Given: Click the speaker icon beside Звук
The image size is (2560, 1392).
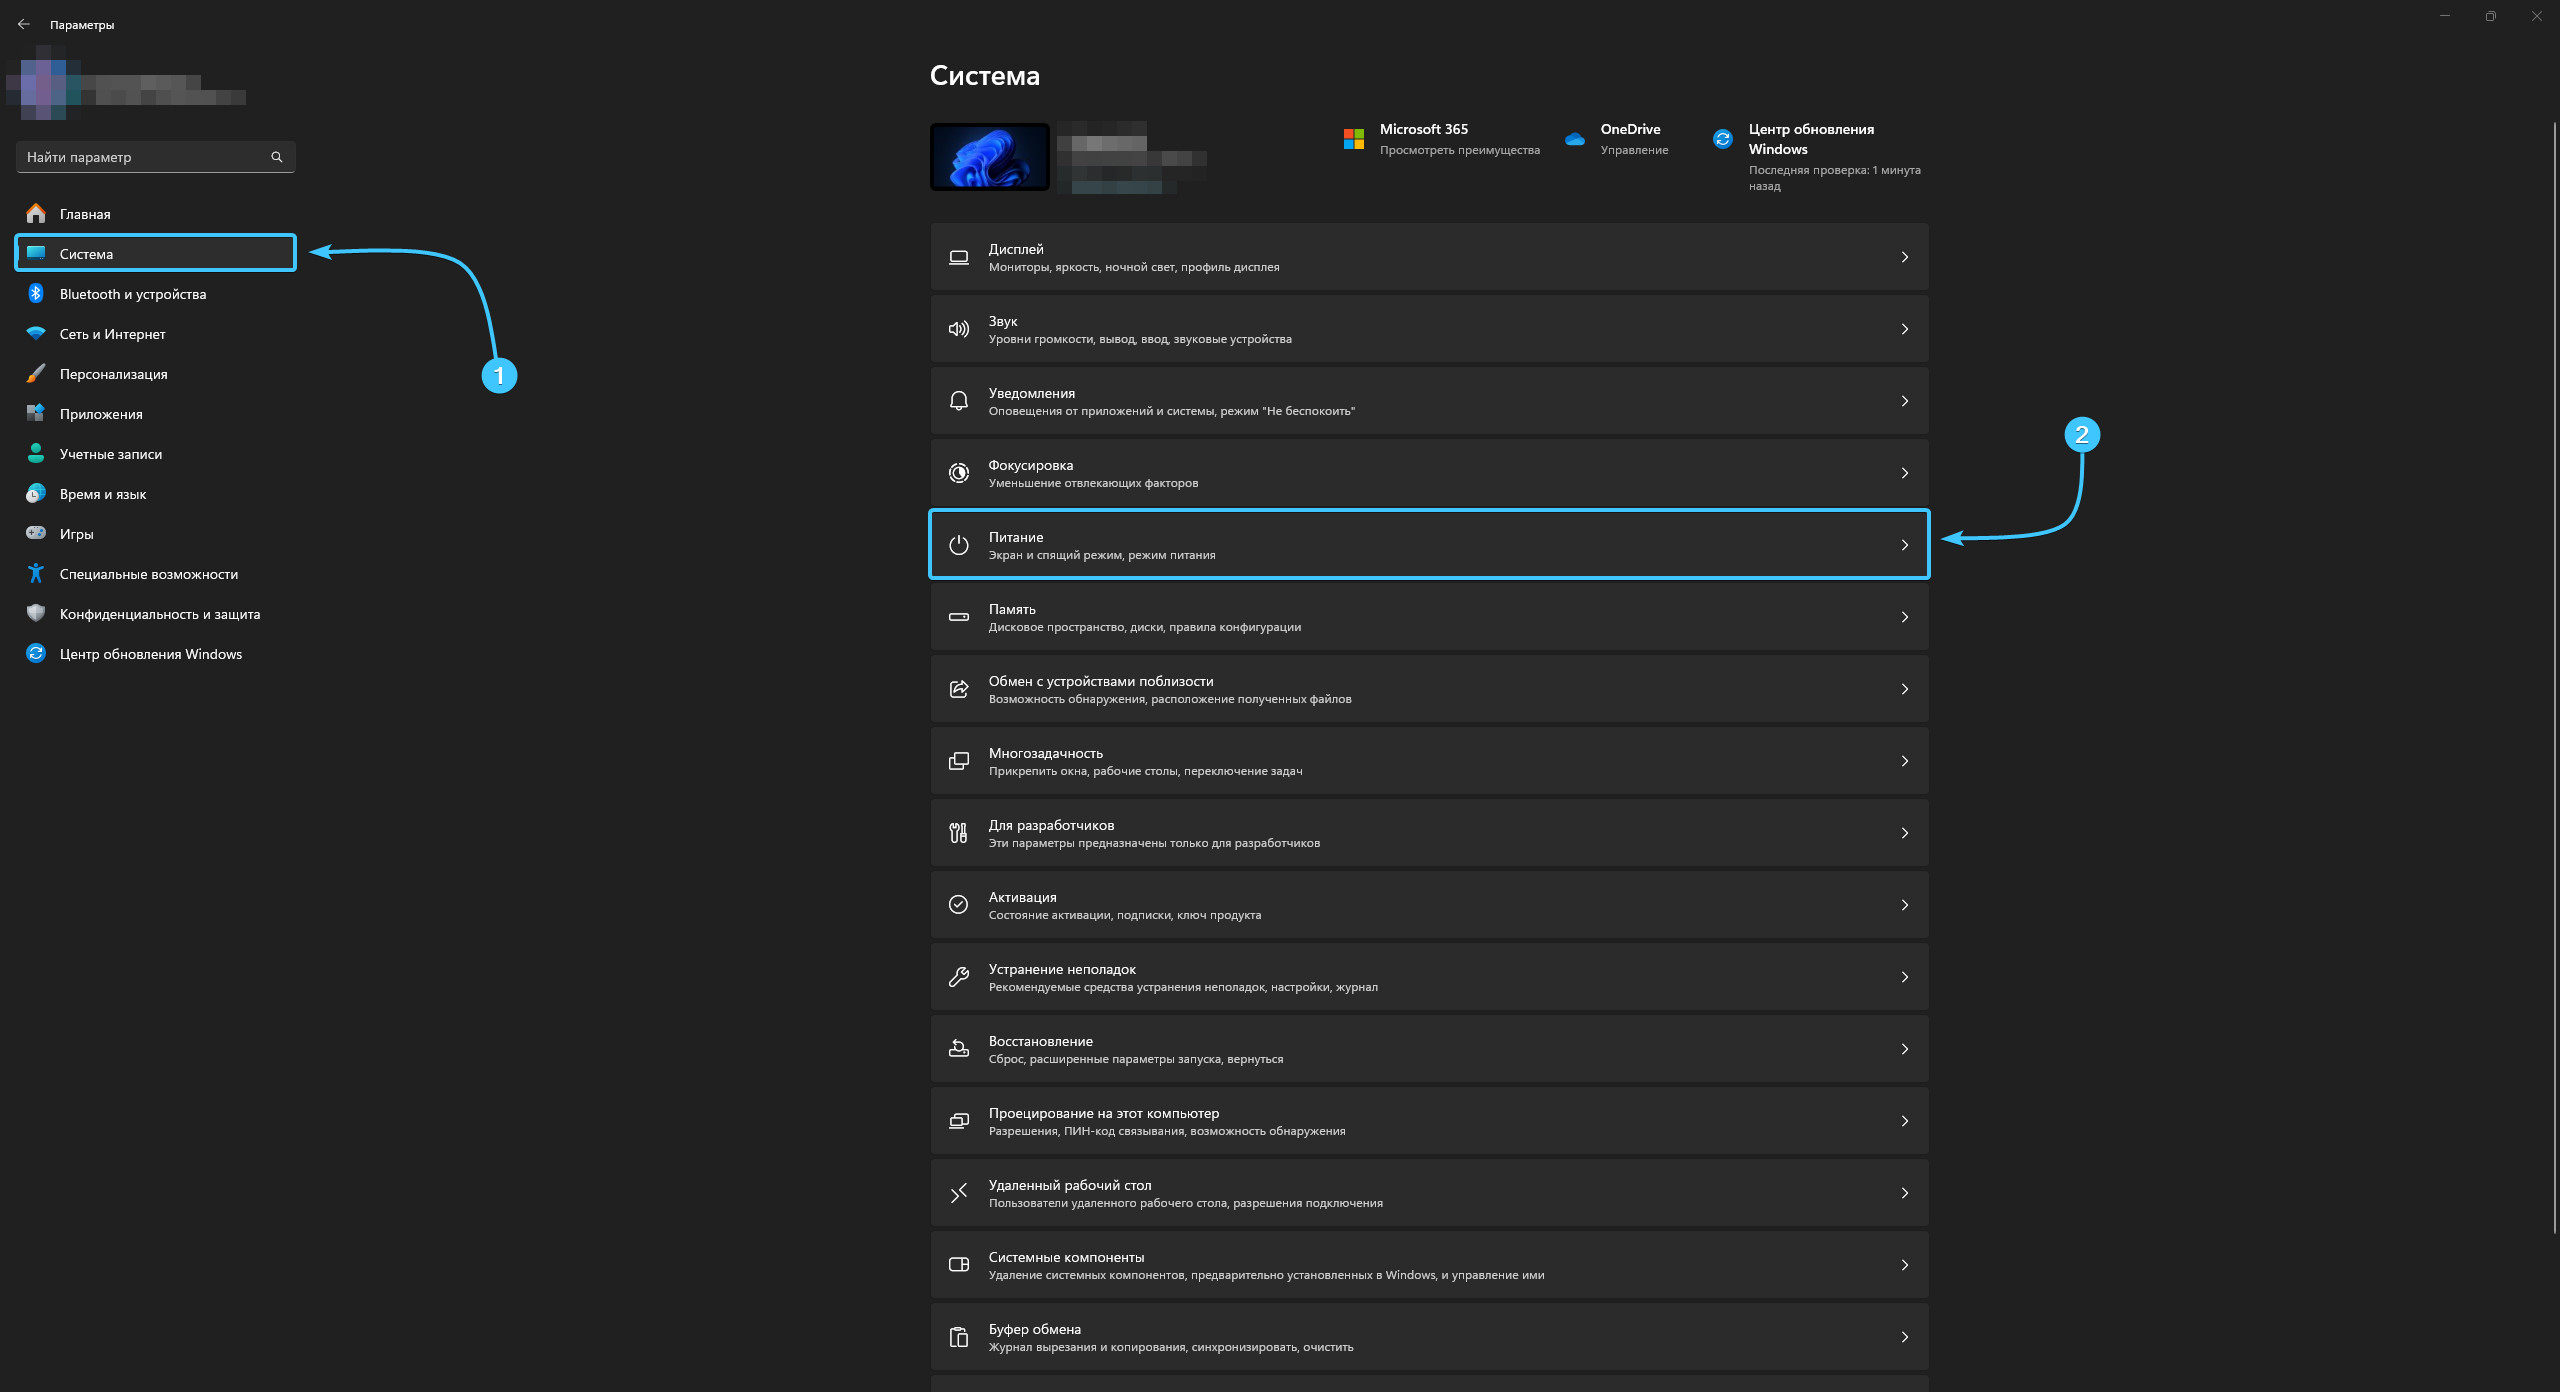Looking at the screenshot, I should (x=959, y=329).
